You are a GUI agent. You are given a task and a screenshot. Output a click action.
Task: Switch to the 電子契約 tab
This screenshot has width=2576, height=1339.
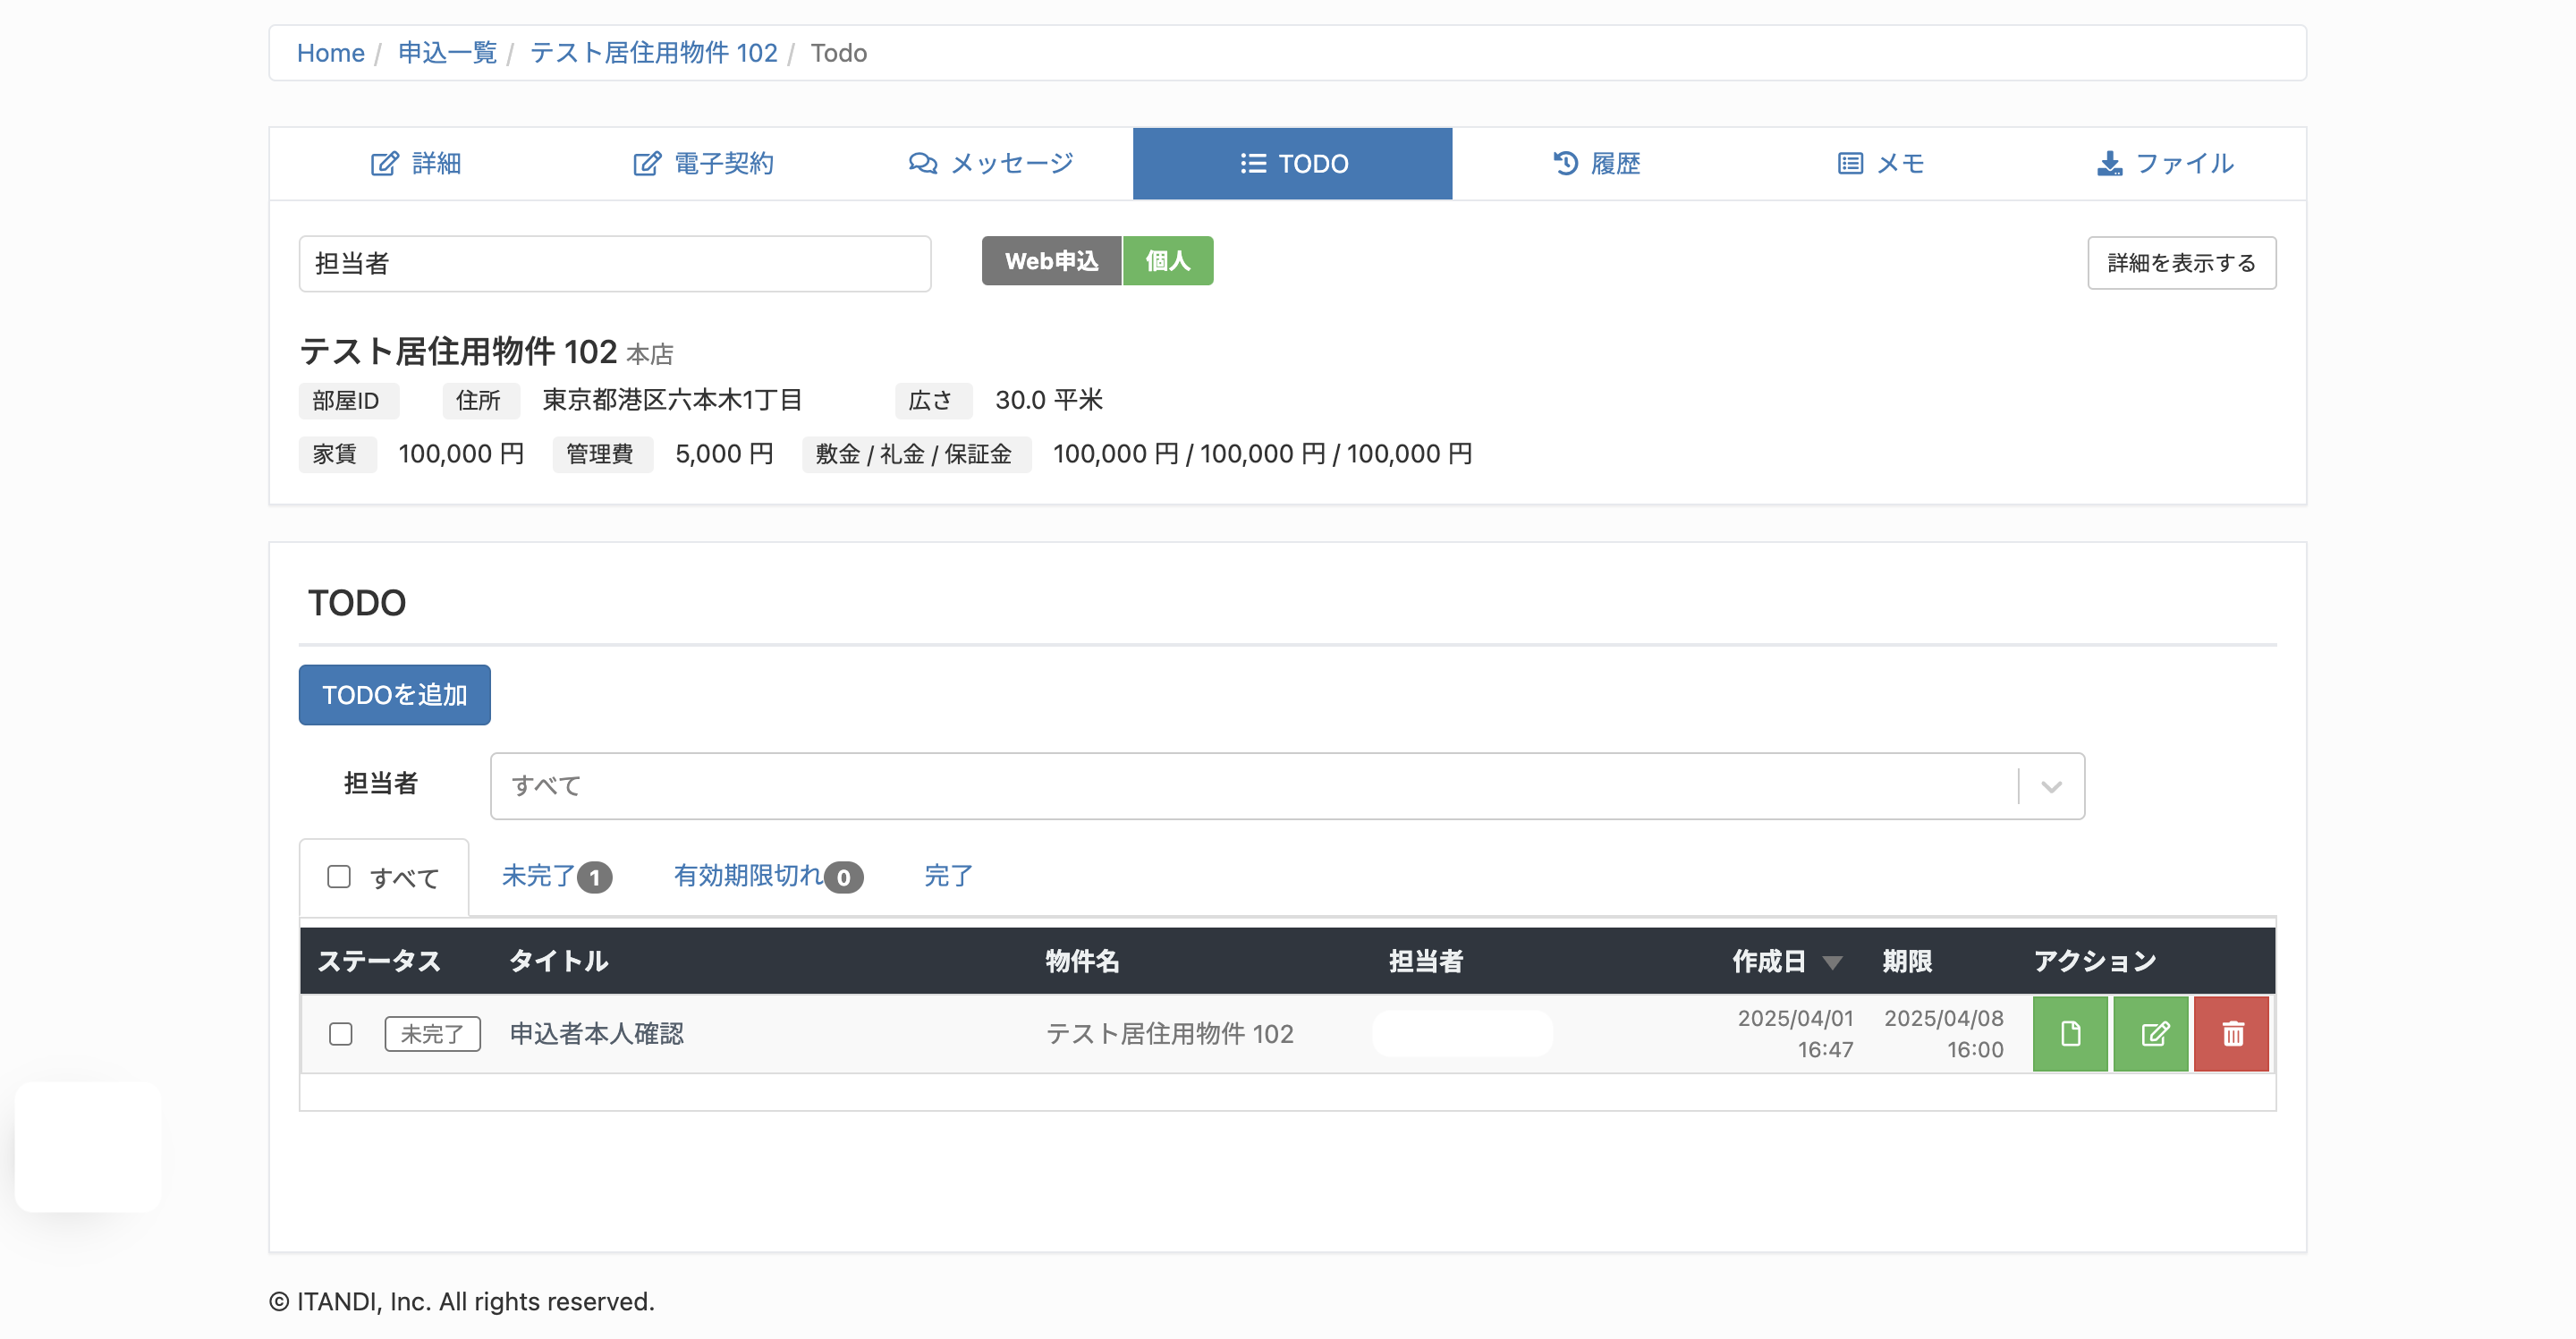pyautogui.click(x=704, y=163)
